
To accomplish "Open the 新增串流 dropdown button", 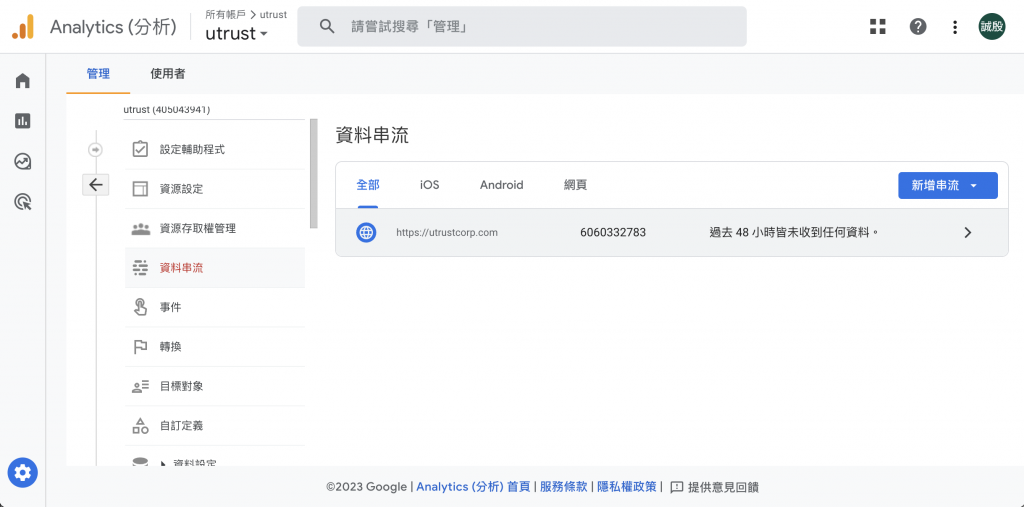I will 948,186.
